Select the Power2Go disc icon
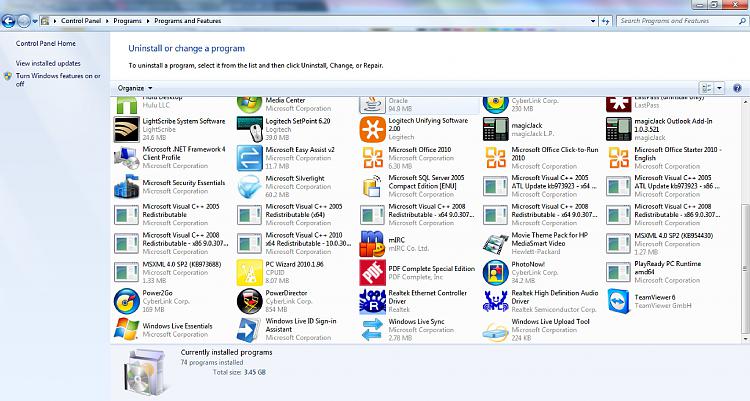 pyautogui.click(x=126, y=301)
